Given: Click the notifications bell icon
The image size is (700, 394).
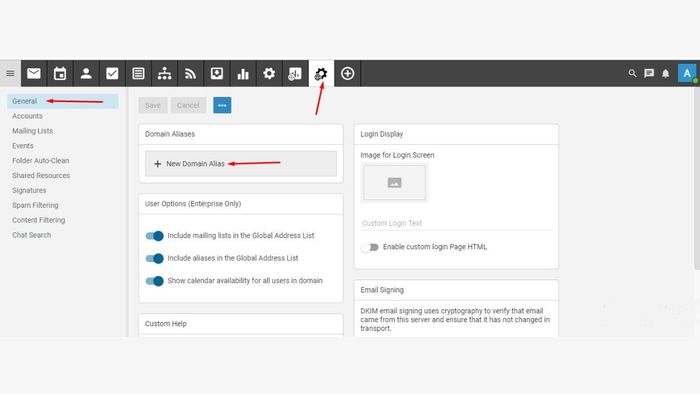Looking at the screenshot, I should (666, 73).
